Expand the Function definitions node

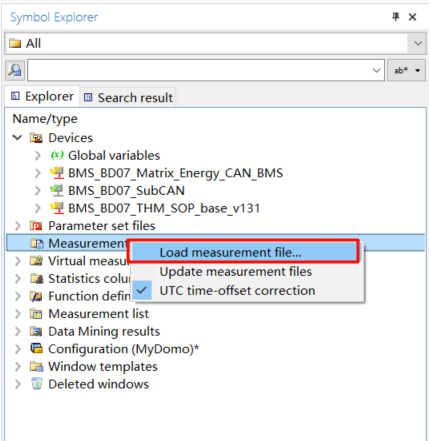18,296
